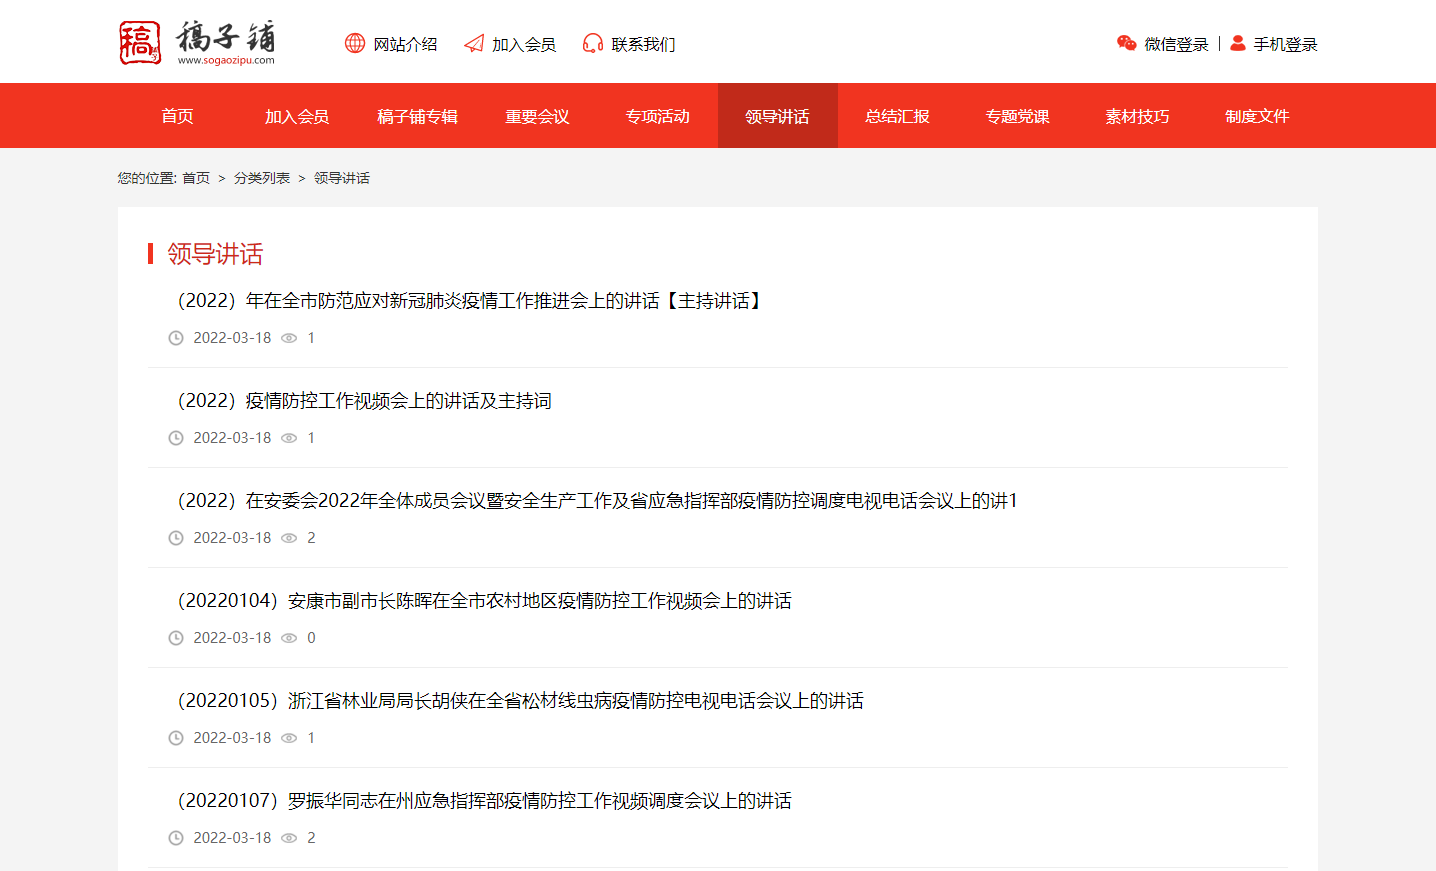Click the person icon beside 手机登录
This screenshot has height=871, width=1436.
click(x=1237, y=44)
